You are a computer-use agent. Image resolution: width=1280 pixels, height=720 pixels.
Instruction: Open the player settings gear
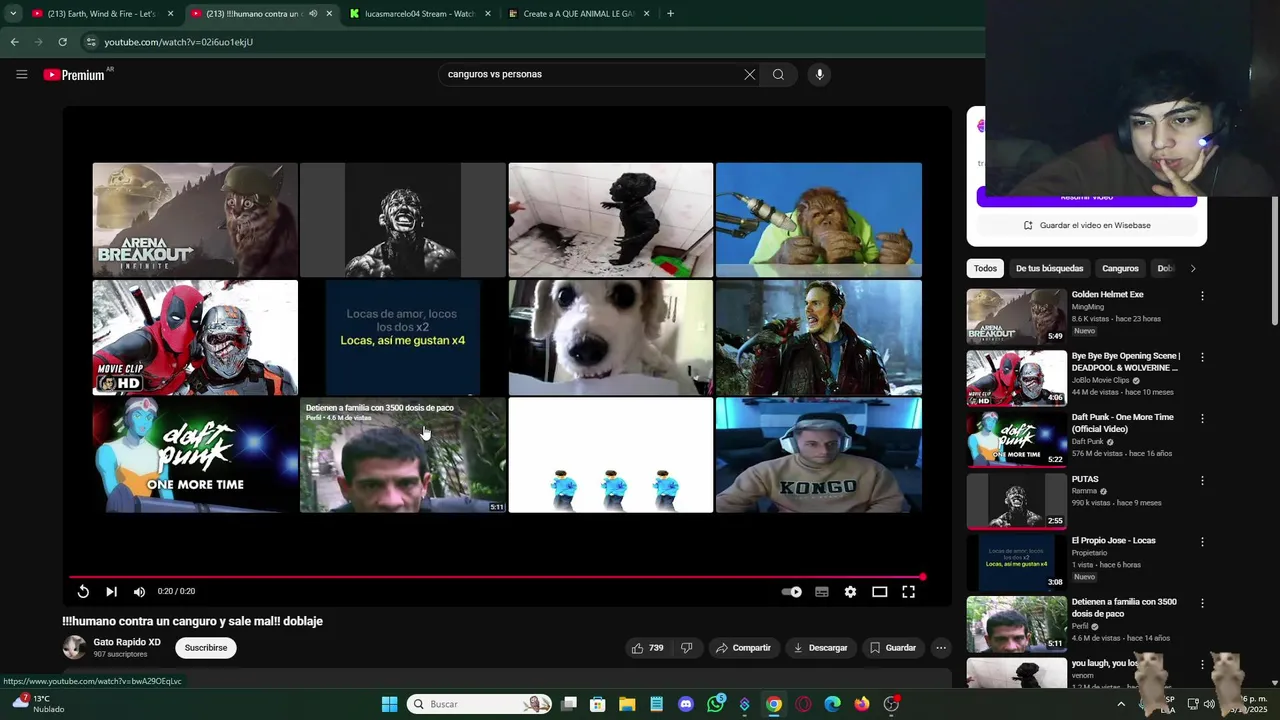click(850, 592)
